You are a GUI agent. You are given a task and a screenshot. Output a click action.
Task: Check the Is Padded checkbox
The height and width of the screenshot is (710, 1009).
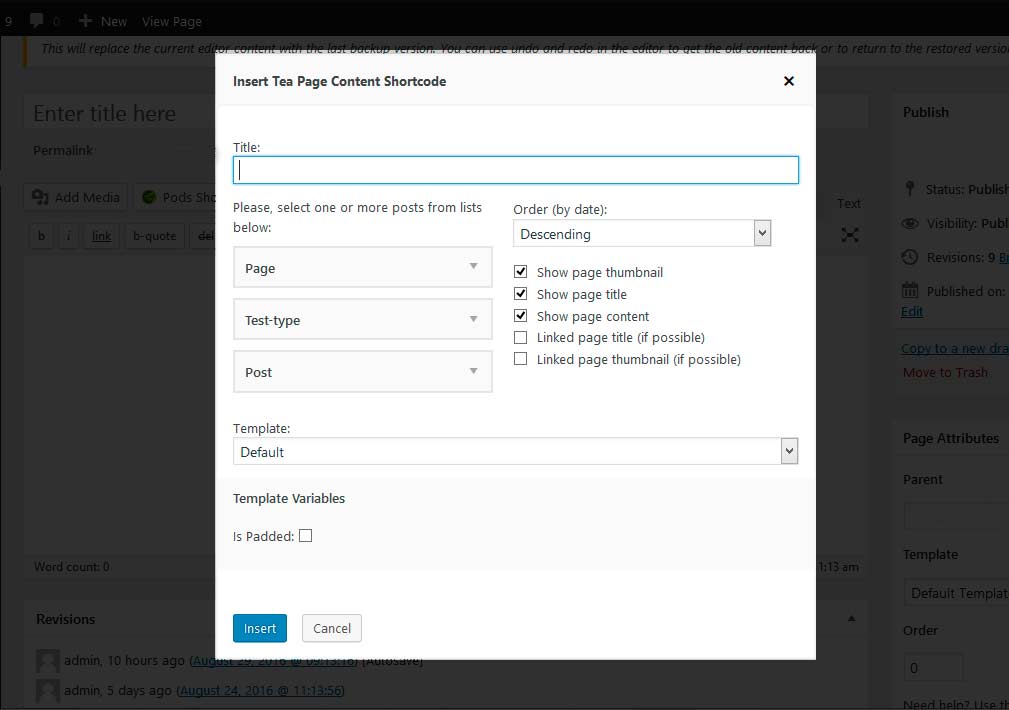click(x=305, y=536)
